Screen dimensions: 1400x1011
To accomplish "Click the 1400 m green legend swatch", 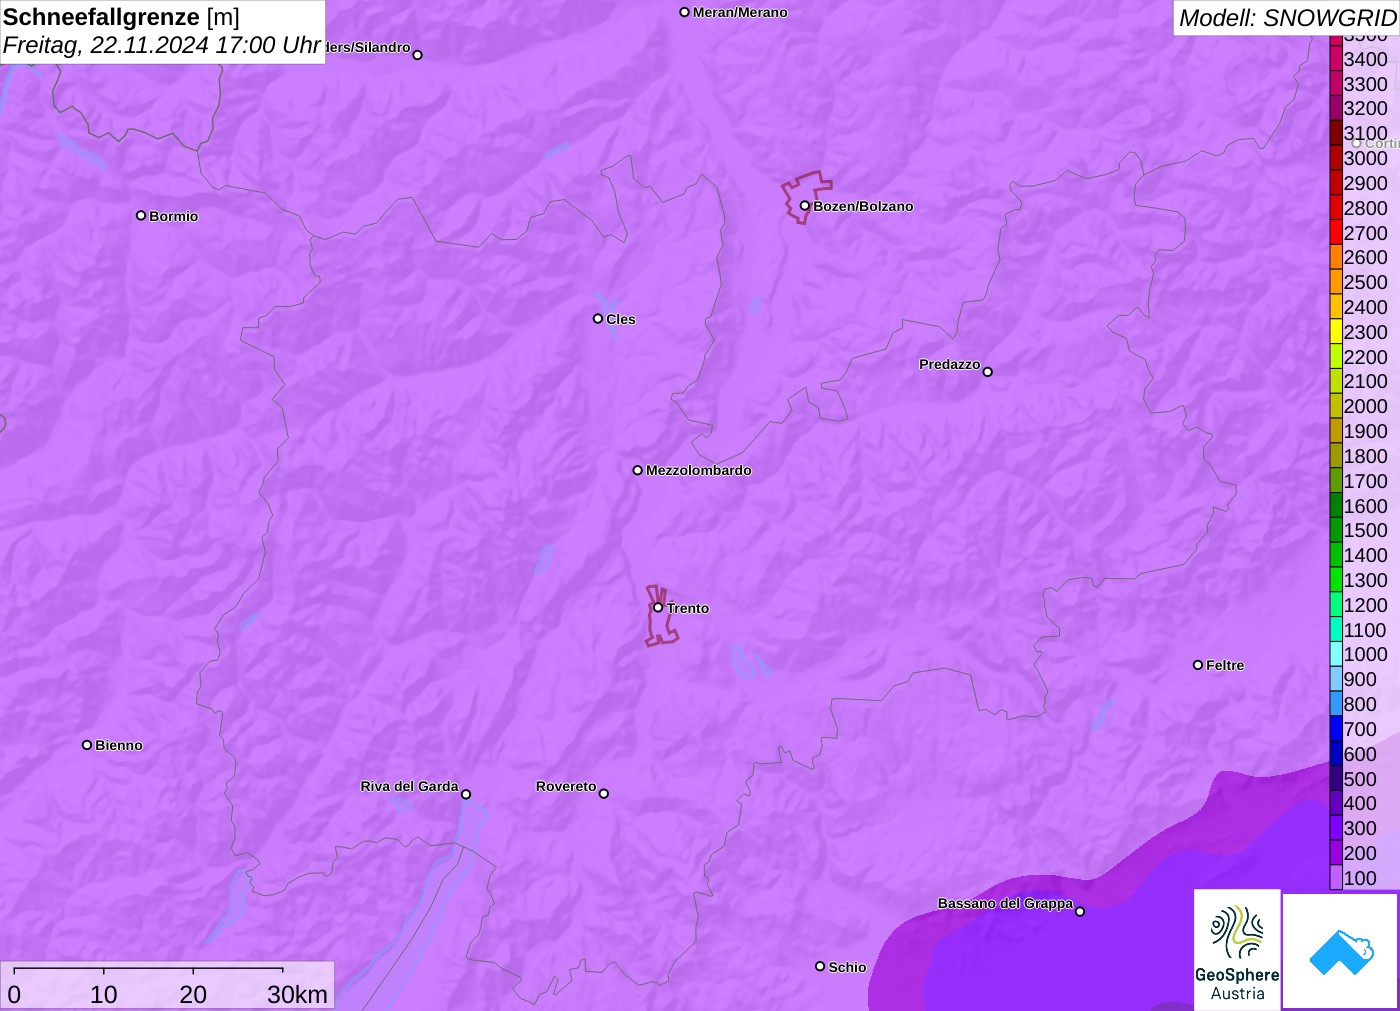I will pyautogui.click(x=1336, y=555).
